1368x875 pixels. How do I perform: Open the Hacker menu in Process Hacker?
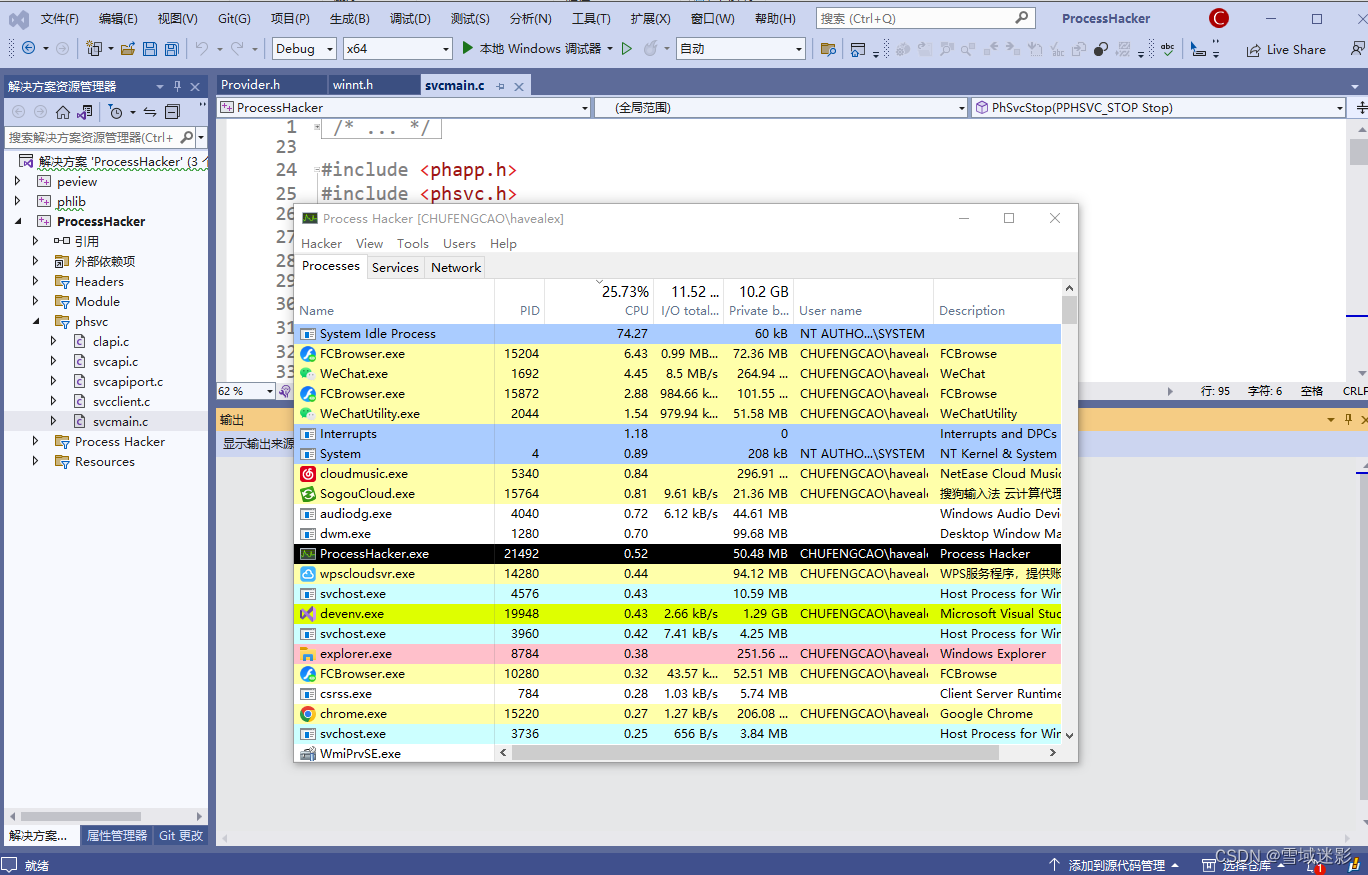click(x=321, y=243)
